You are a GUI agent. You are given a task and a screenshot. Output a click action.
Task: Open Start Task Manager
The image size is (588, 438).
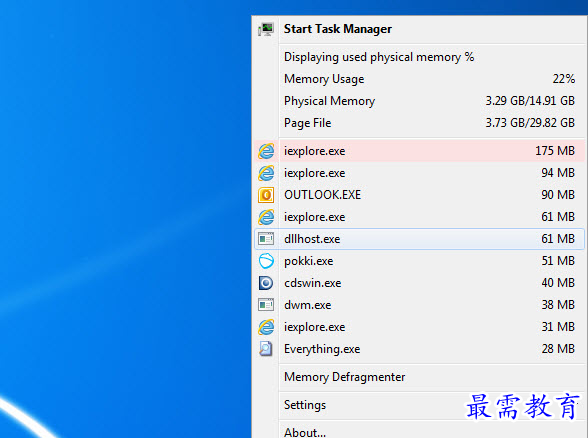(x=420, y=29)
